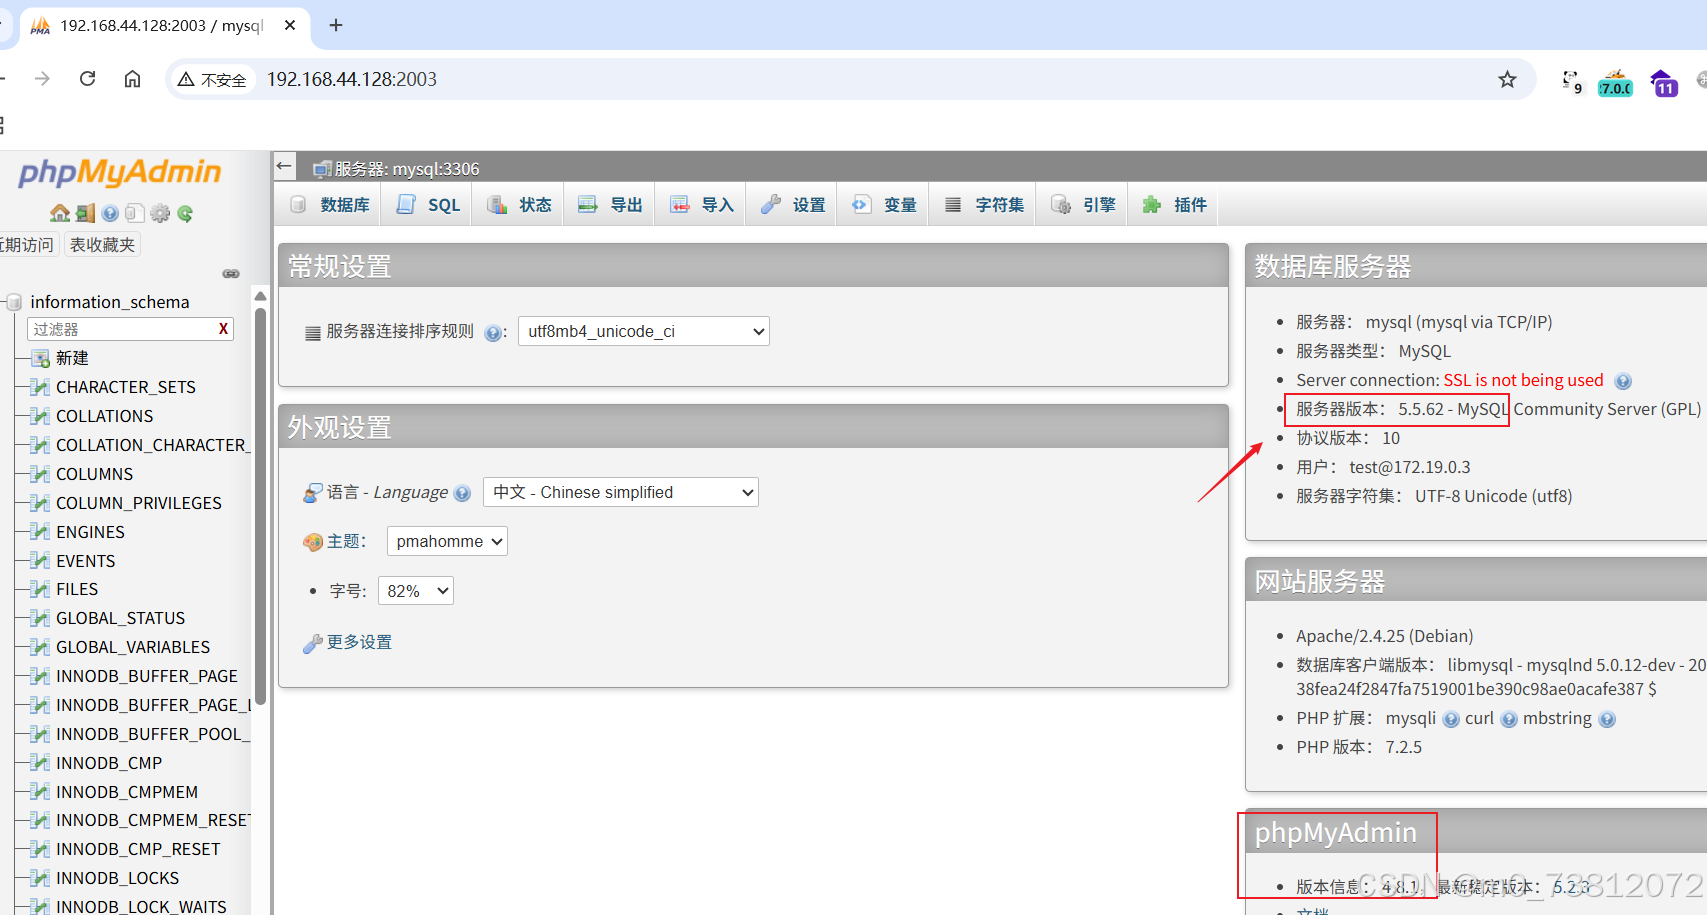Go to the phpMyAdmin home icon

pos(60,213)
